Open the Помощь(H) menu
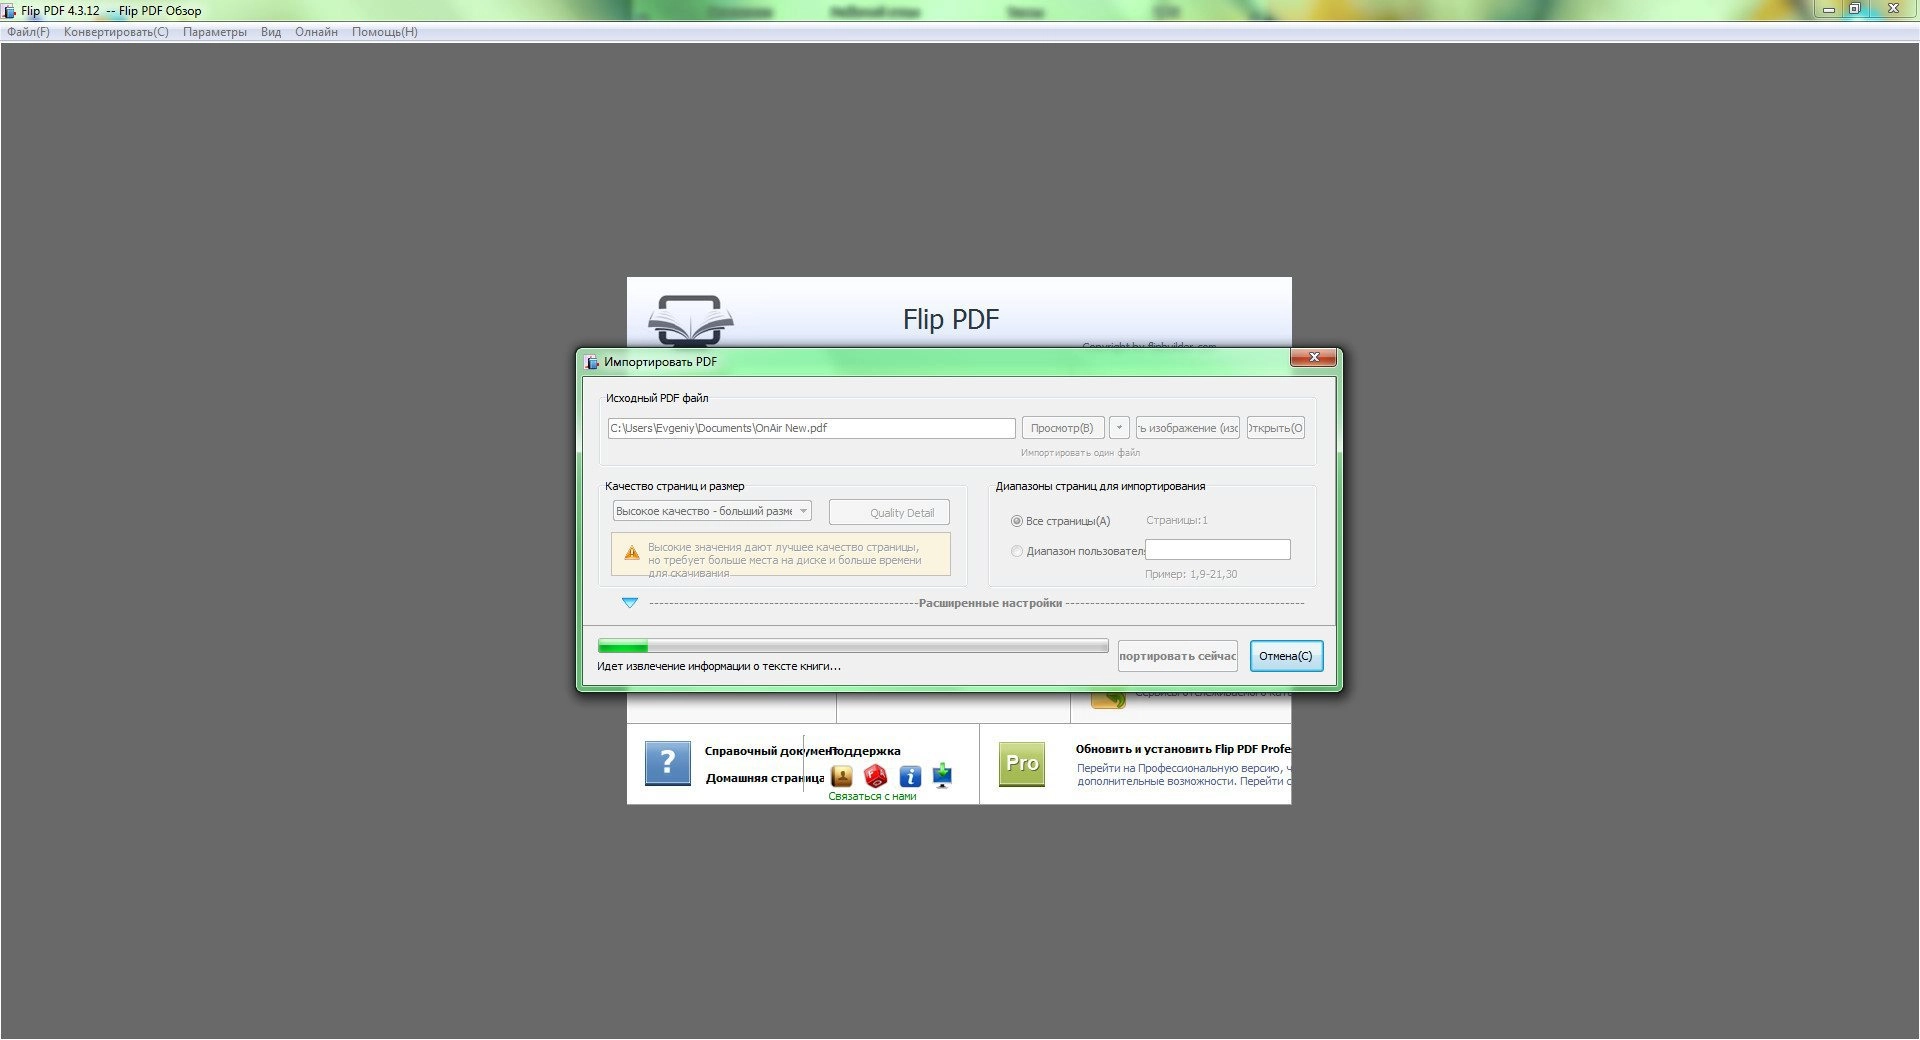The height and width of the screenshot is (1040, 1920). [385, 32]
